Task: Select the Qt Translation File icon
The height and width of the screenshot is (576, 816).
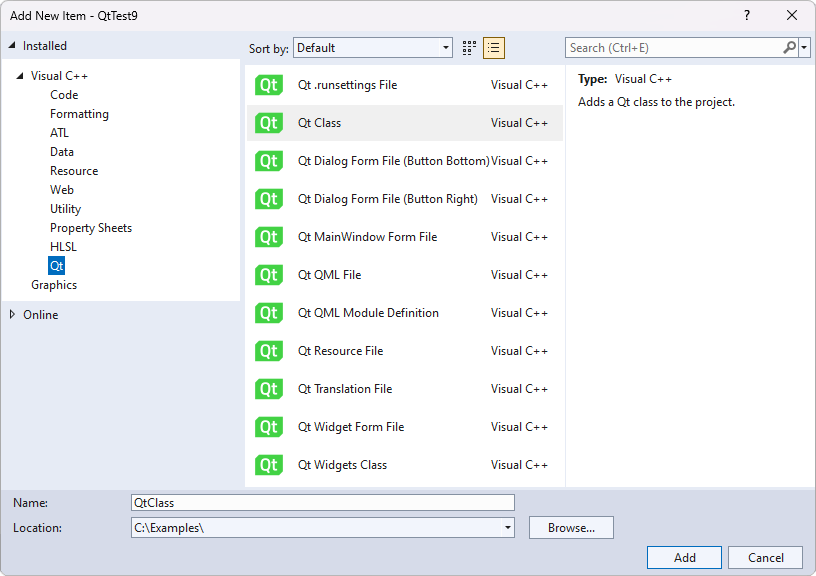Action: click(x=268, y=389)
